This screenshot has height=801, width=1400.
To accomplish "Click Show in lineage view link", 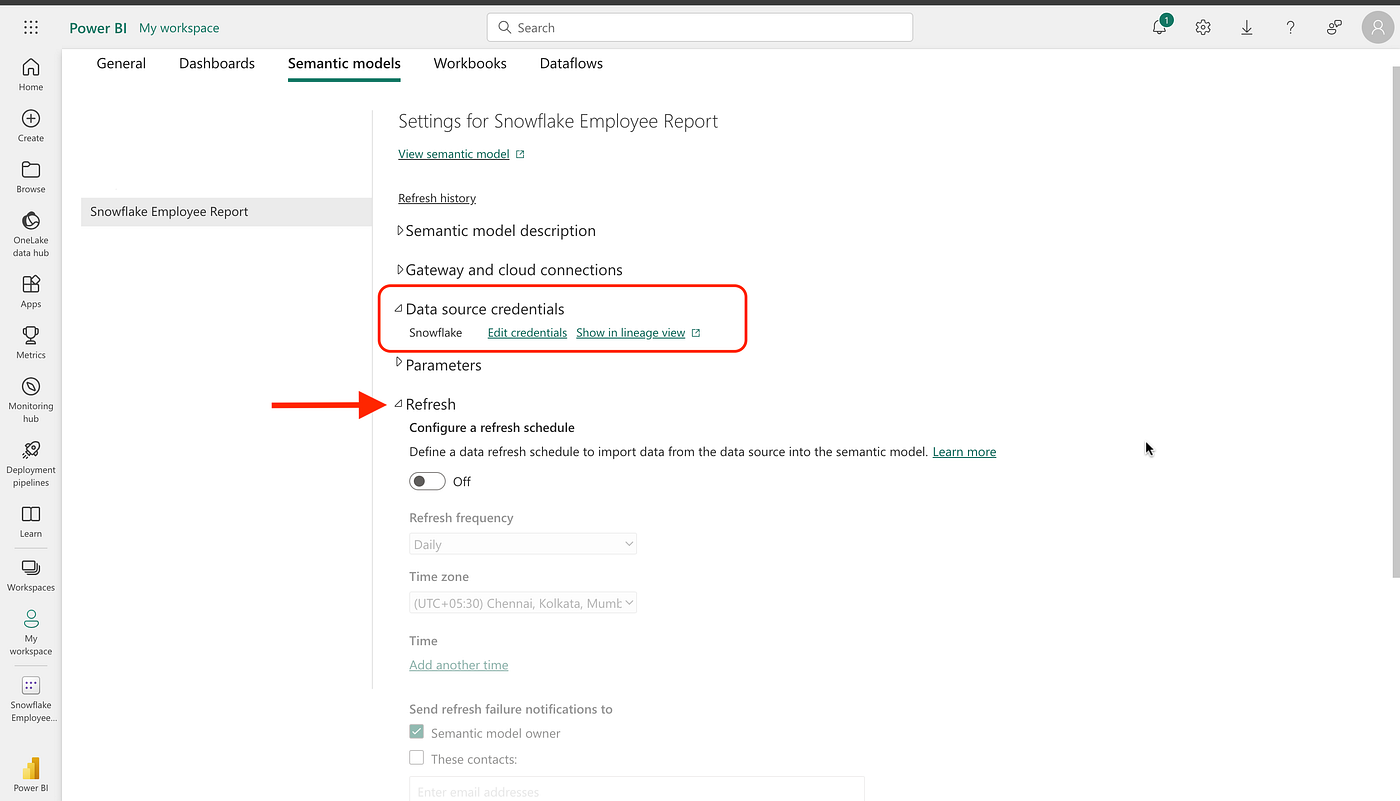I will [631, 333].
